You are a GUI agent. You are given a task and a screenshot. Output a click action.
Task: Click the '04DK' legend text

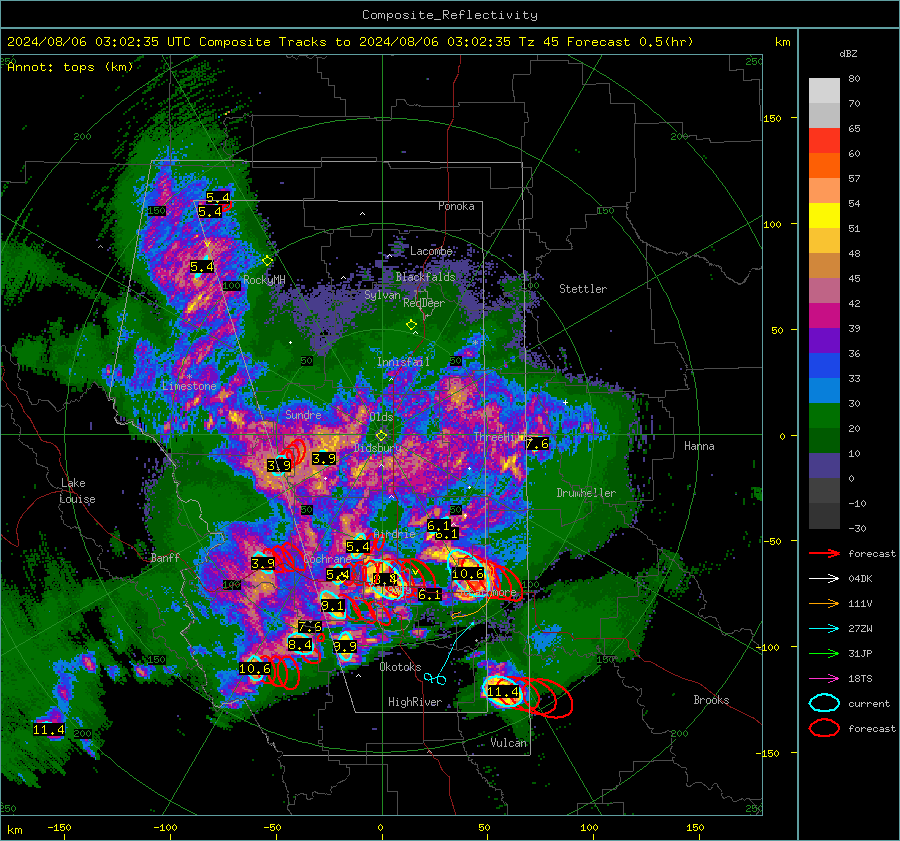coord(860,579)
